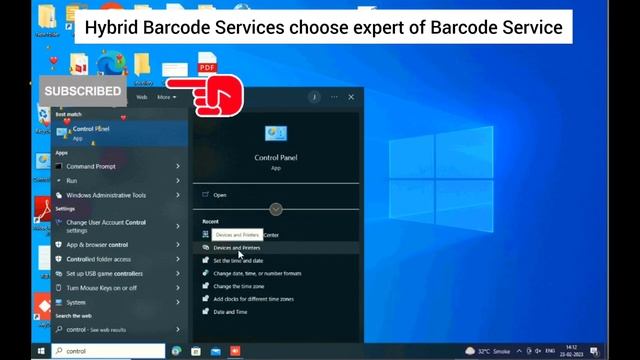640x360 pixels.
Task: Open Set the time and date
Action: [276, 260]
